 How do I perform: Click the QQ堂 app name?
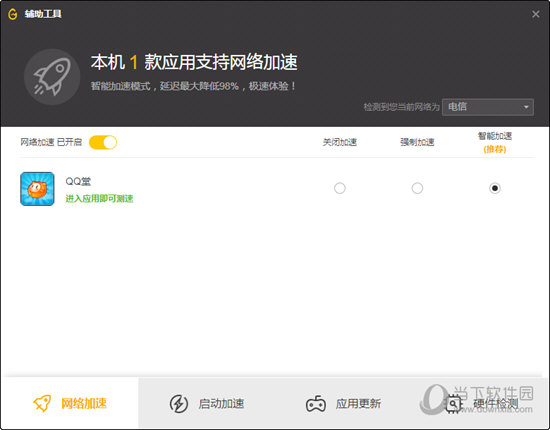pos(78,181)
